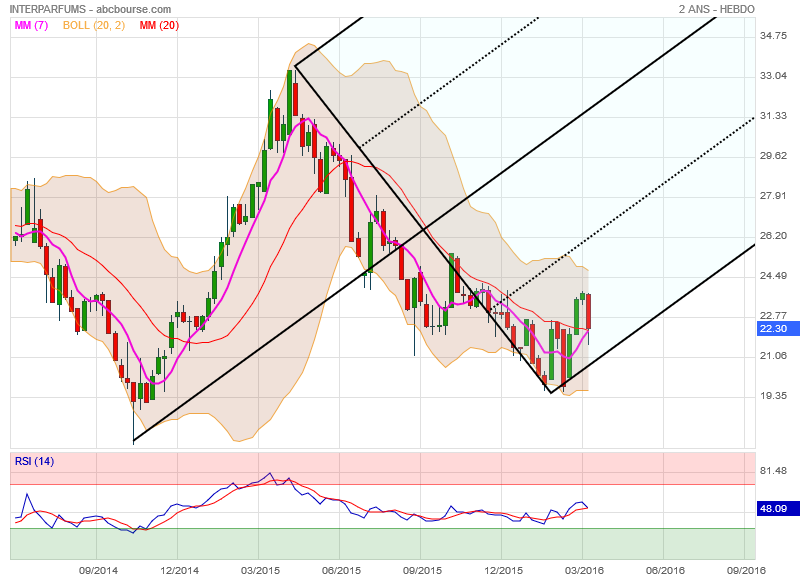The height and width of the screenshot is (580, 800).
Task: Click the 06/2015 date label
Action: click(341, 570)
